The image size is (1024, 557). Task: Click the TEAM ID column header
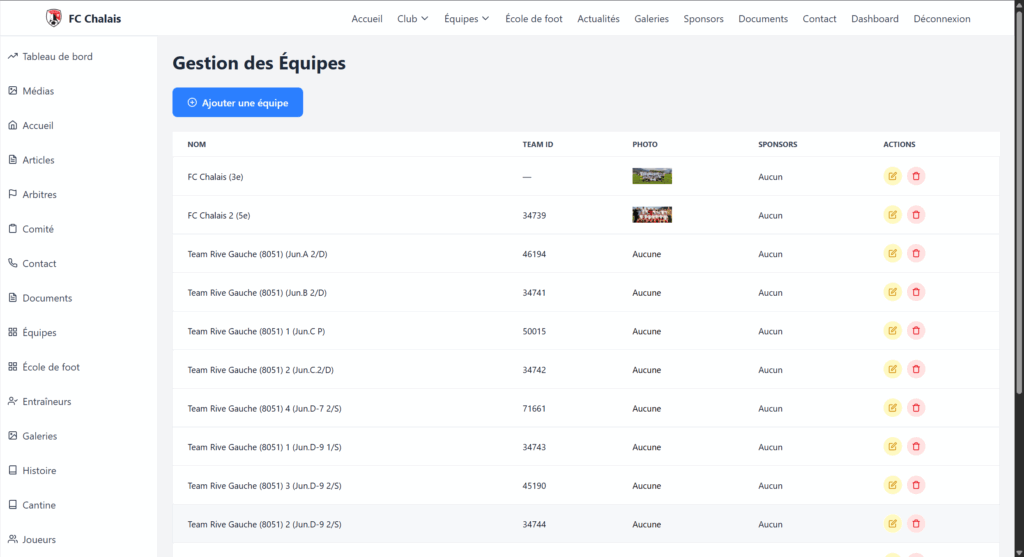point(537,144)
